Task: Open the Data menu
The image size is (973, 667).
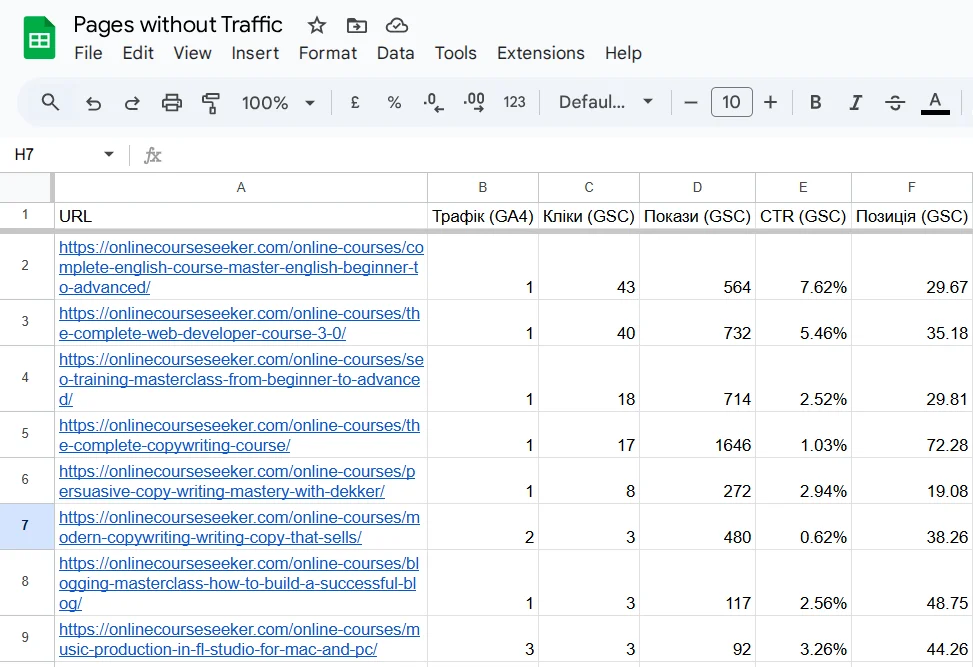Action: 395,53
